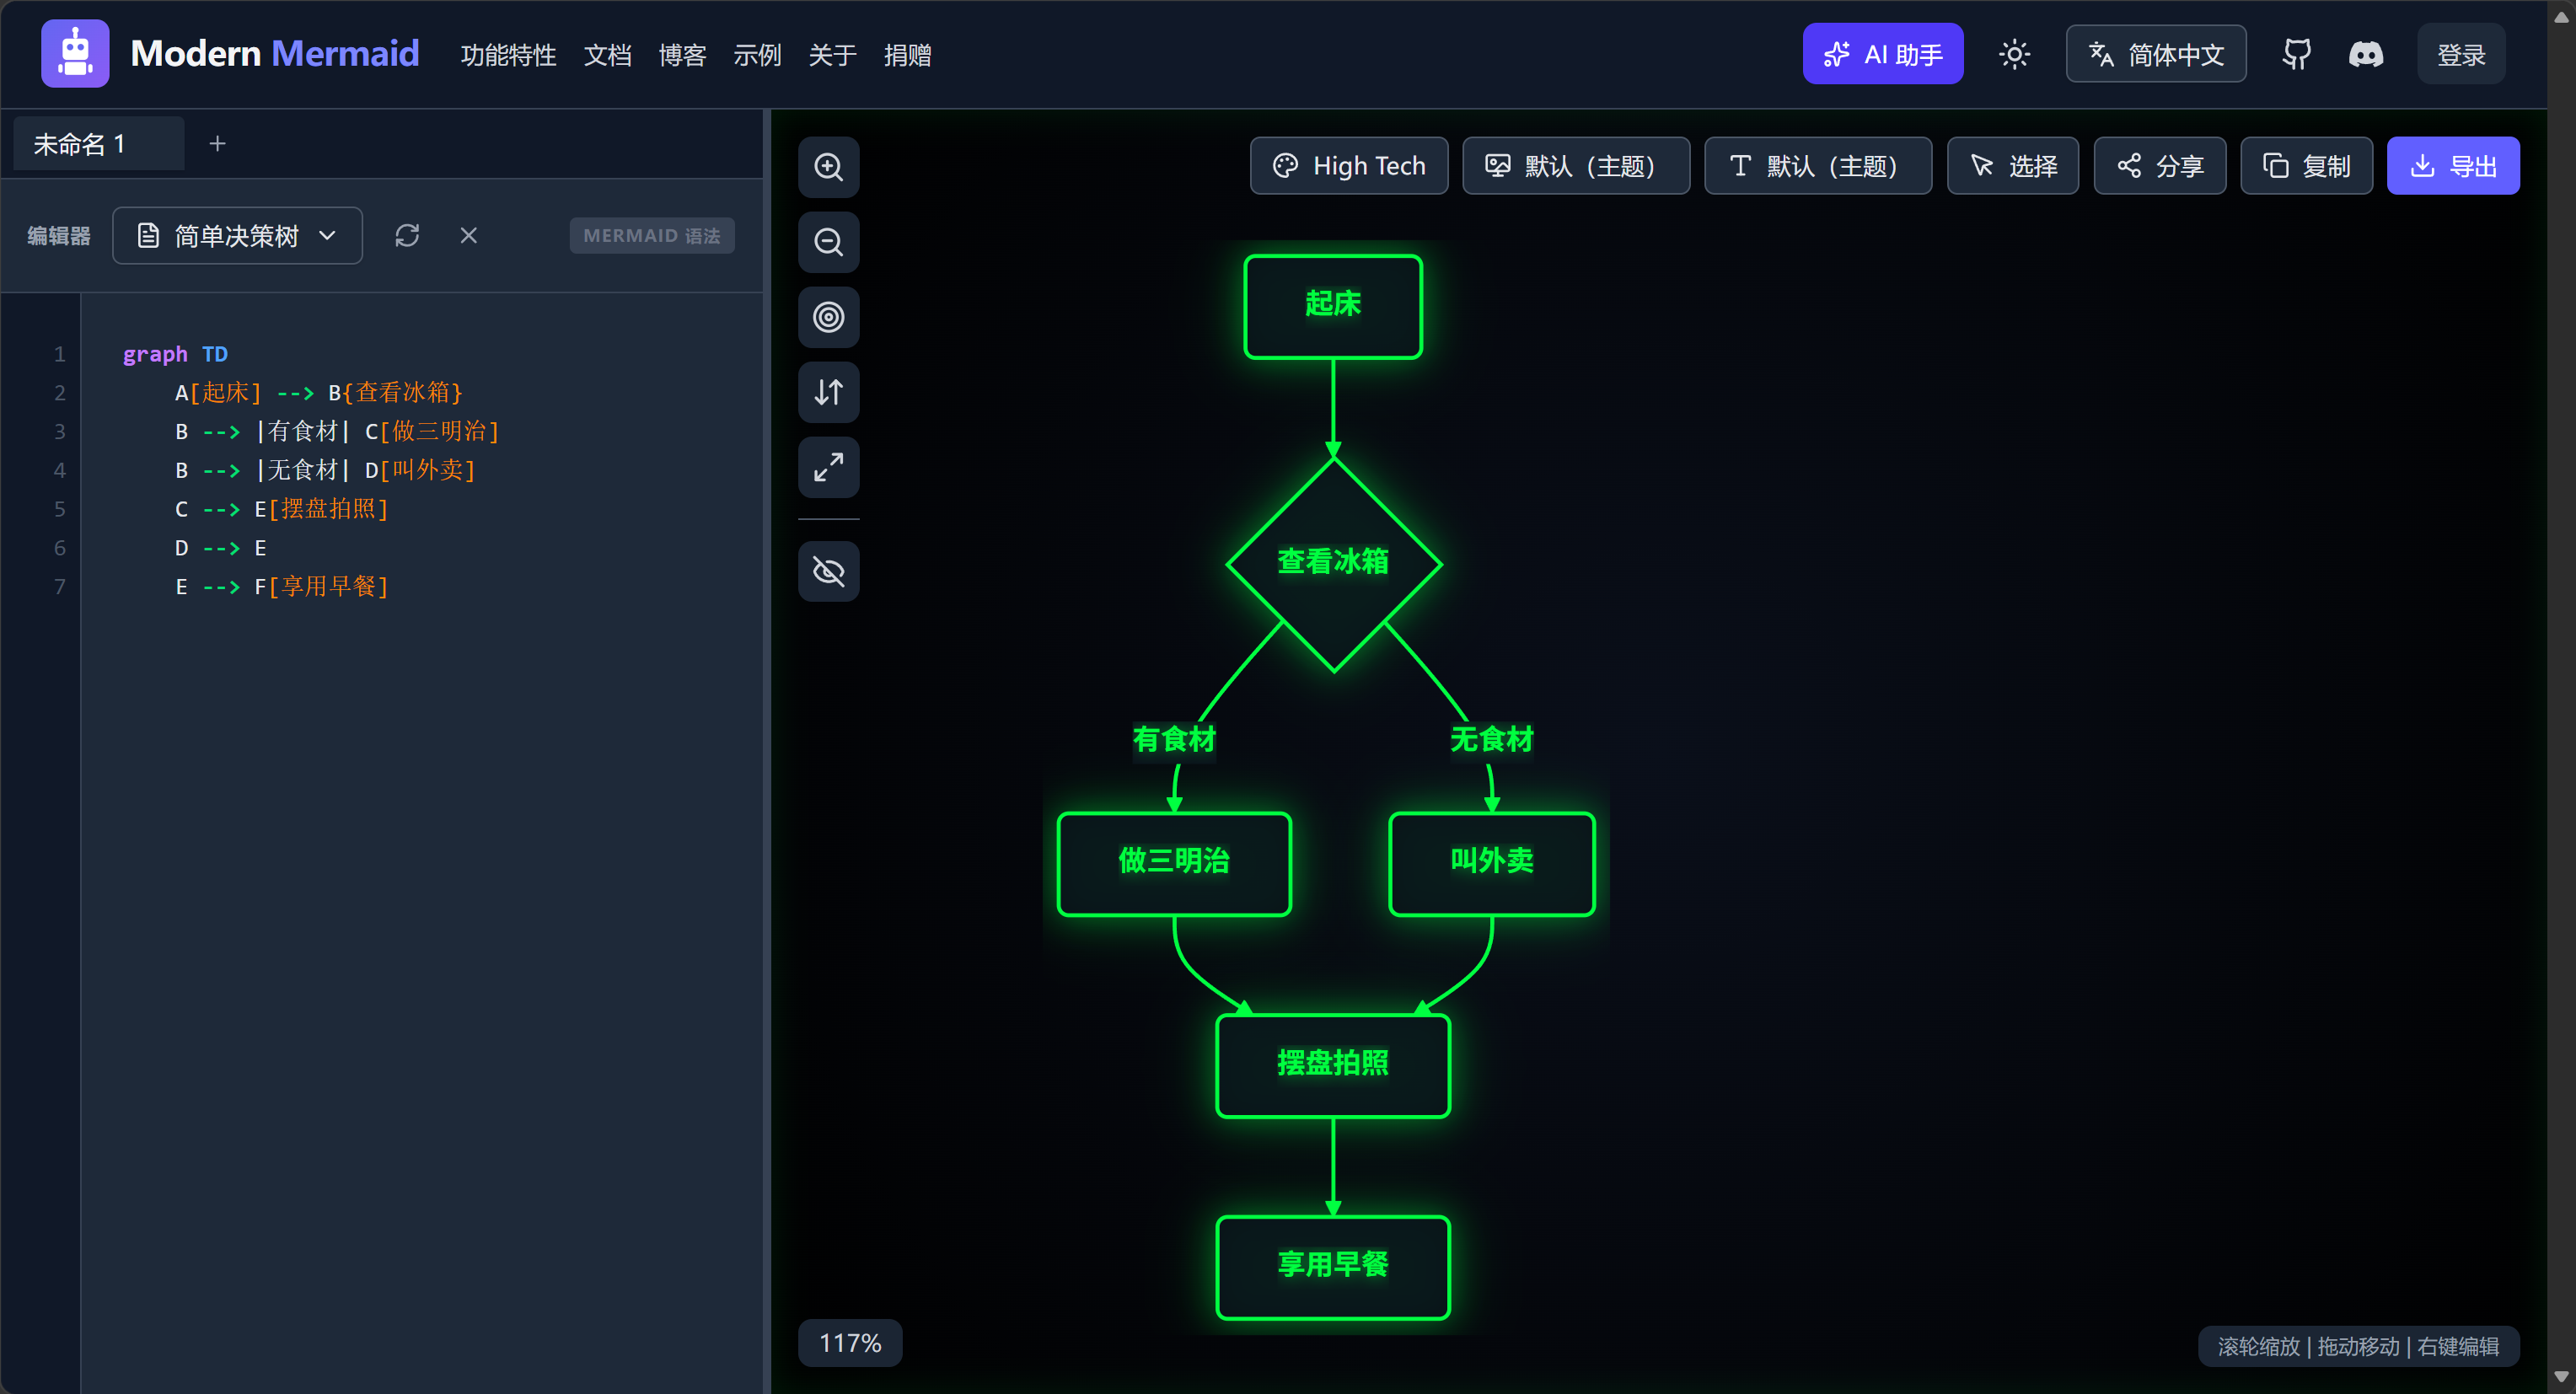Select the 未命名 1 tab
This screenshot has height=1394, width=2576.
click(x=98, y=144)
